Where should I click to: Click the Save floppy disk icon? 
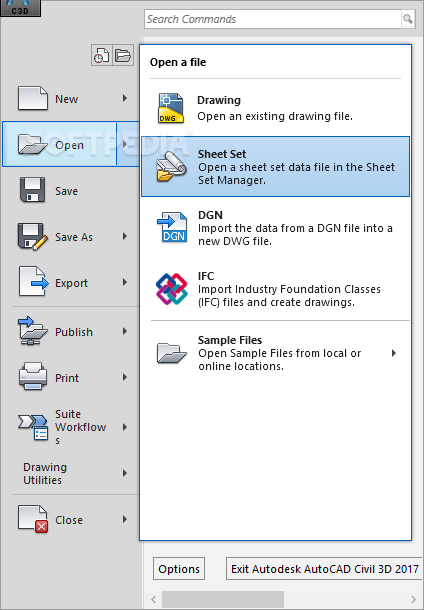coord(33,190)
